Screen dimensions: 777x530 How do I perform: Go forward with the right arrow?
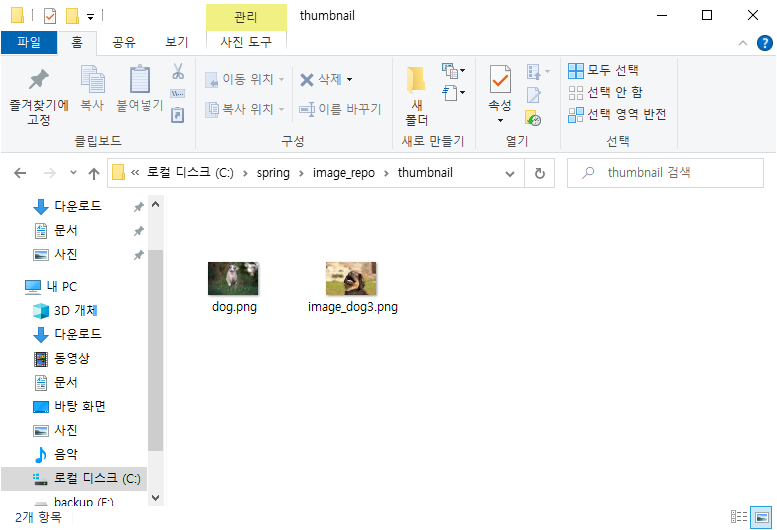[x=50, y=173]
